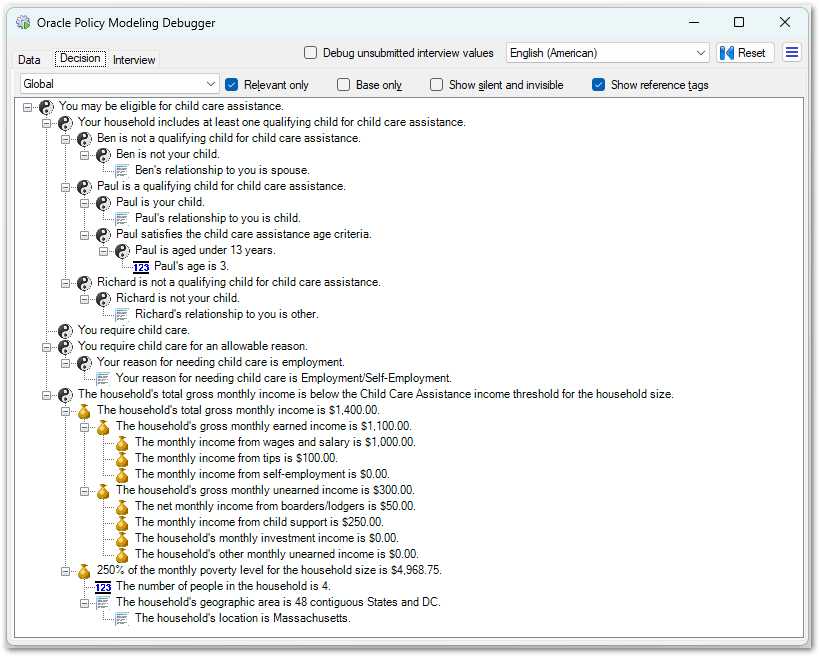Click the money bag icon for wages and salary $1,000.00
Screen dimensions: 820x657
(122, 443)
